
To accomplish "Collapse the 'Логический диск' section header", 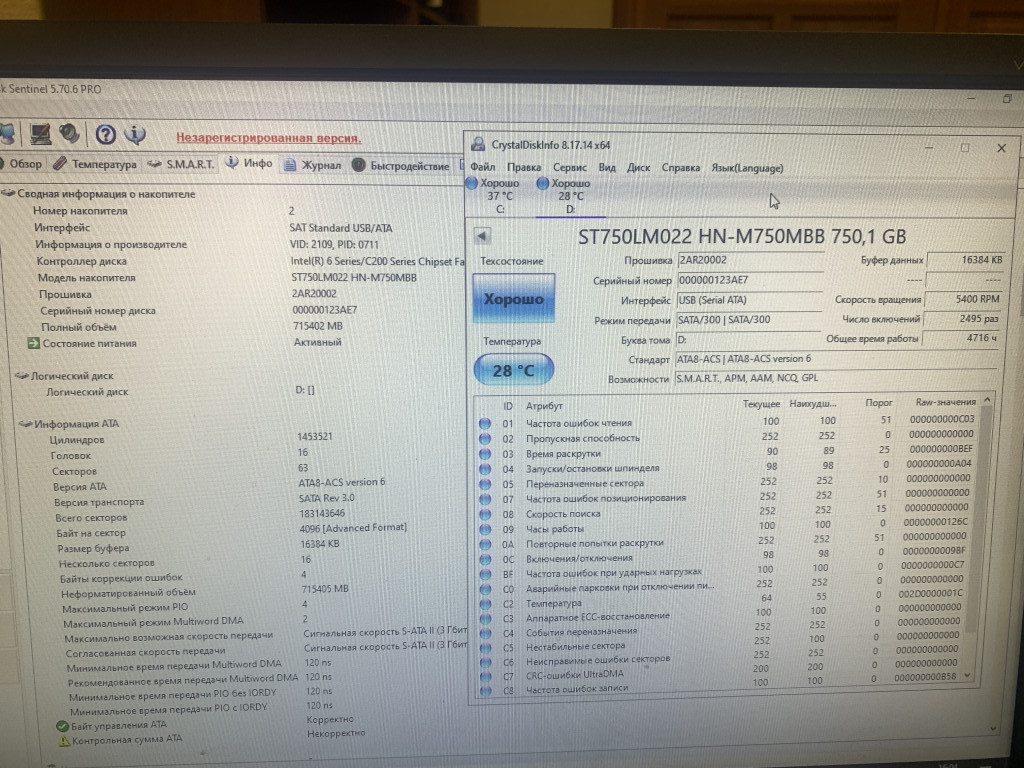I will (22, 376).
